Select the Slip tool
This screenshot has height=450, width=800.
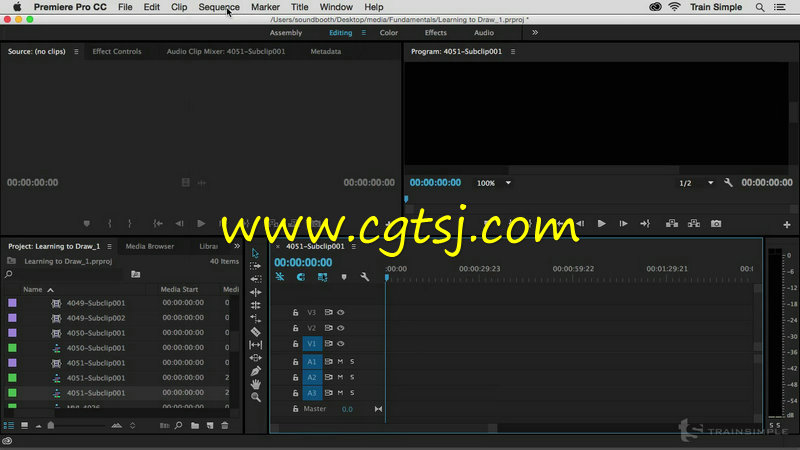[256, 345]
